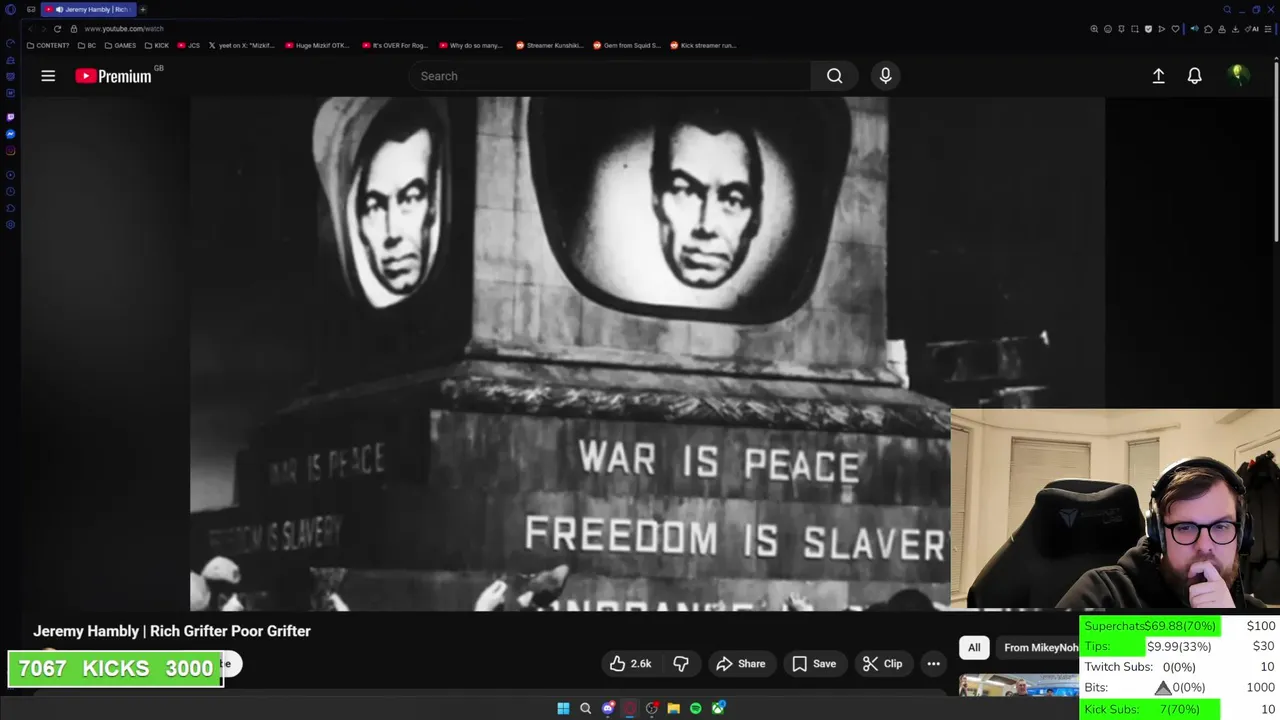Image resolution: width=1280 pixels, height=720 pixels.
Task: Open Why do so many bookmark
Action: coord(472,45)
